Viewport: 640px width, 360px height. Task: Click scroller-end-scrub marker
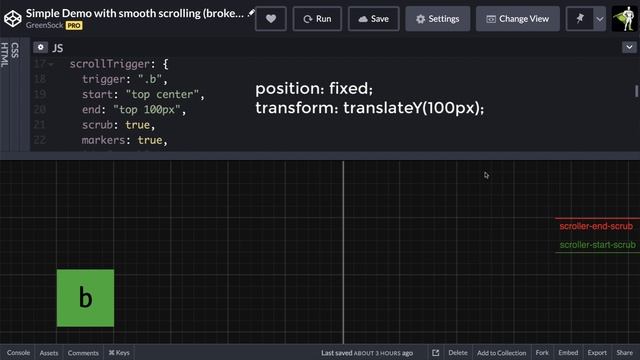(596, 226)
